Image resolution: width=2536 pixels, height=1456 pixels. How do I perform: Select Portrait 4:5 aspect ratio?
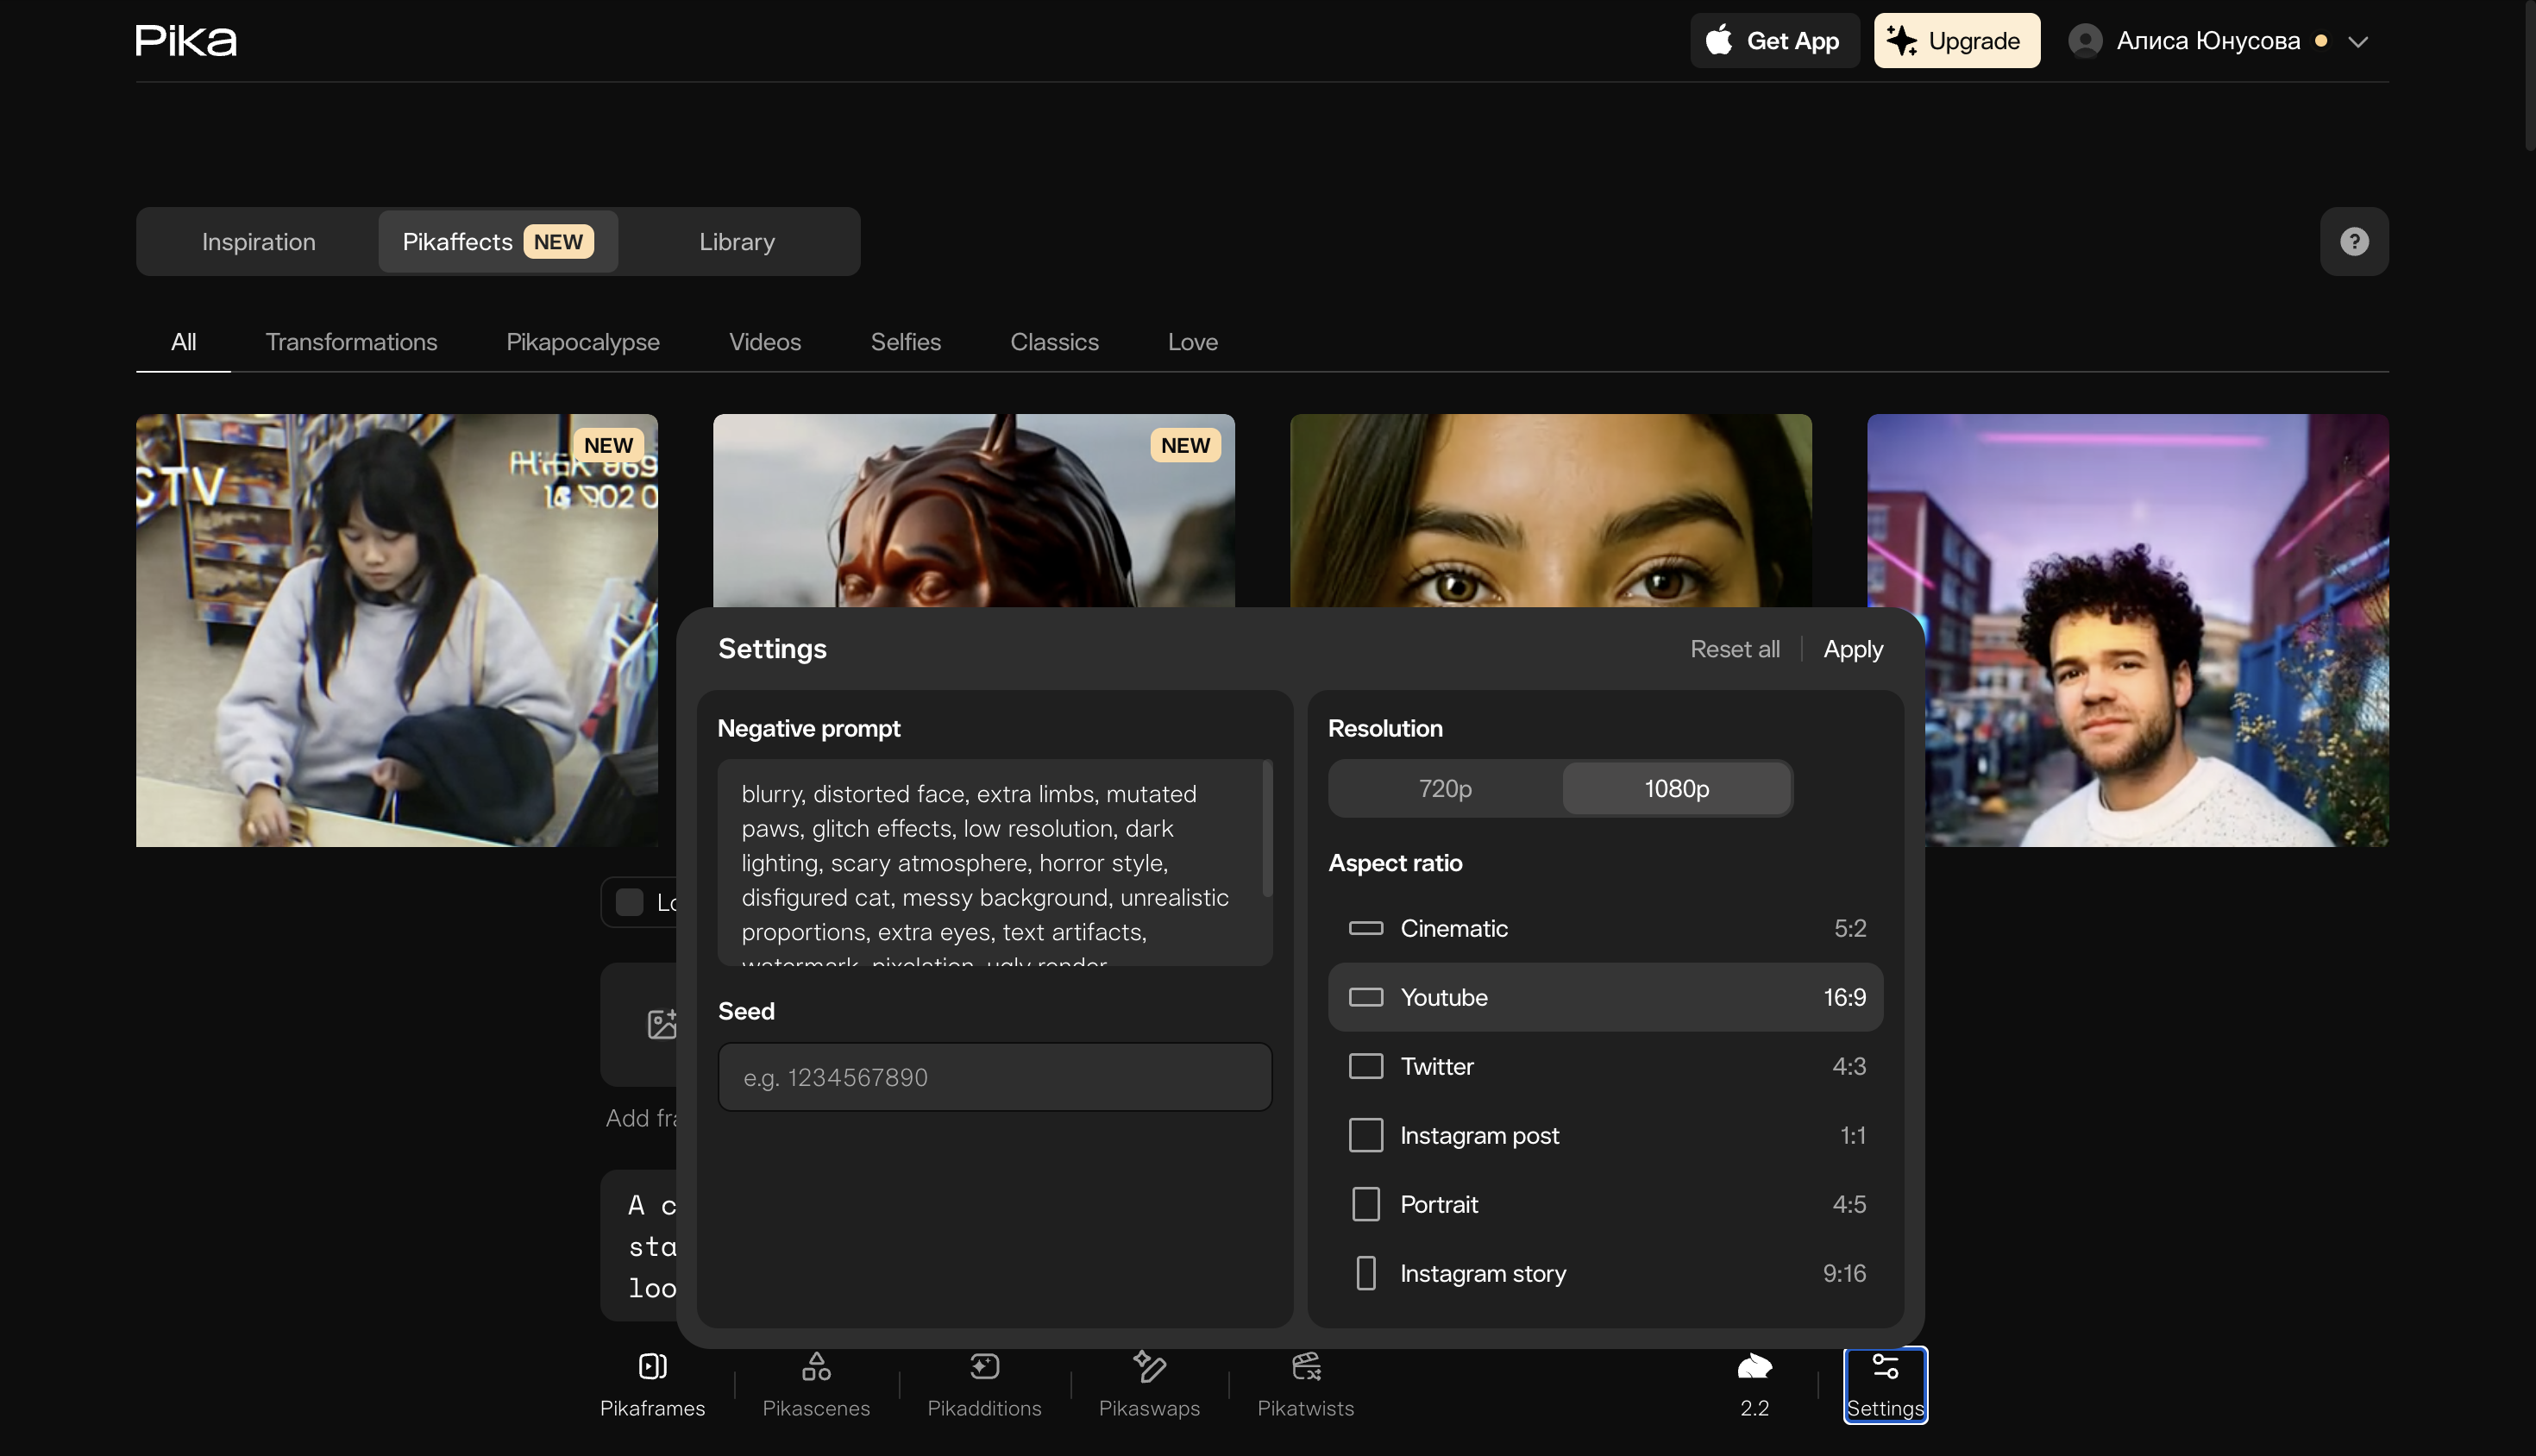(x=1606, y=1204)
